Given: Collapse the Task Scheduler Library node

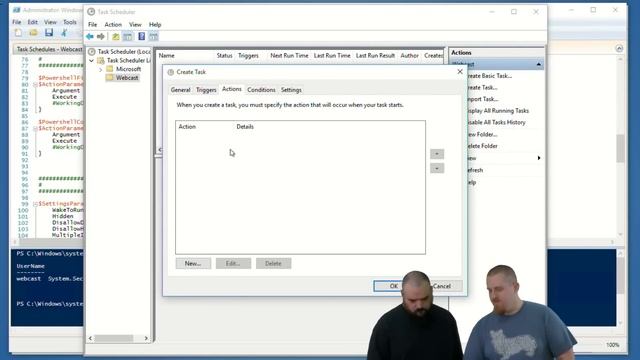Looking at the screenshot, I should coord(91,60).
